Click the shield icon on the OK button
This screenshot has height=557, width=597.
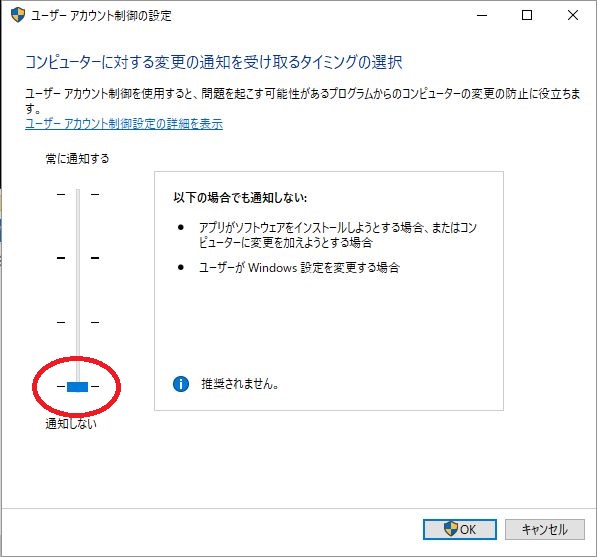point(450,529)
